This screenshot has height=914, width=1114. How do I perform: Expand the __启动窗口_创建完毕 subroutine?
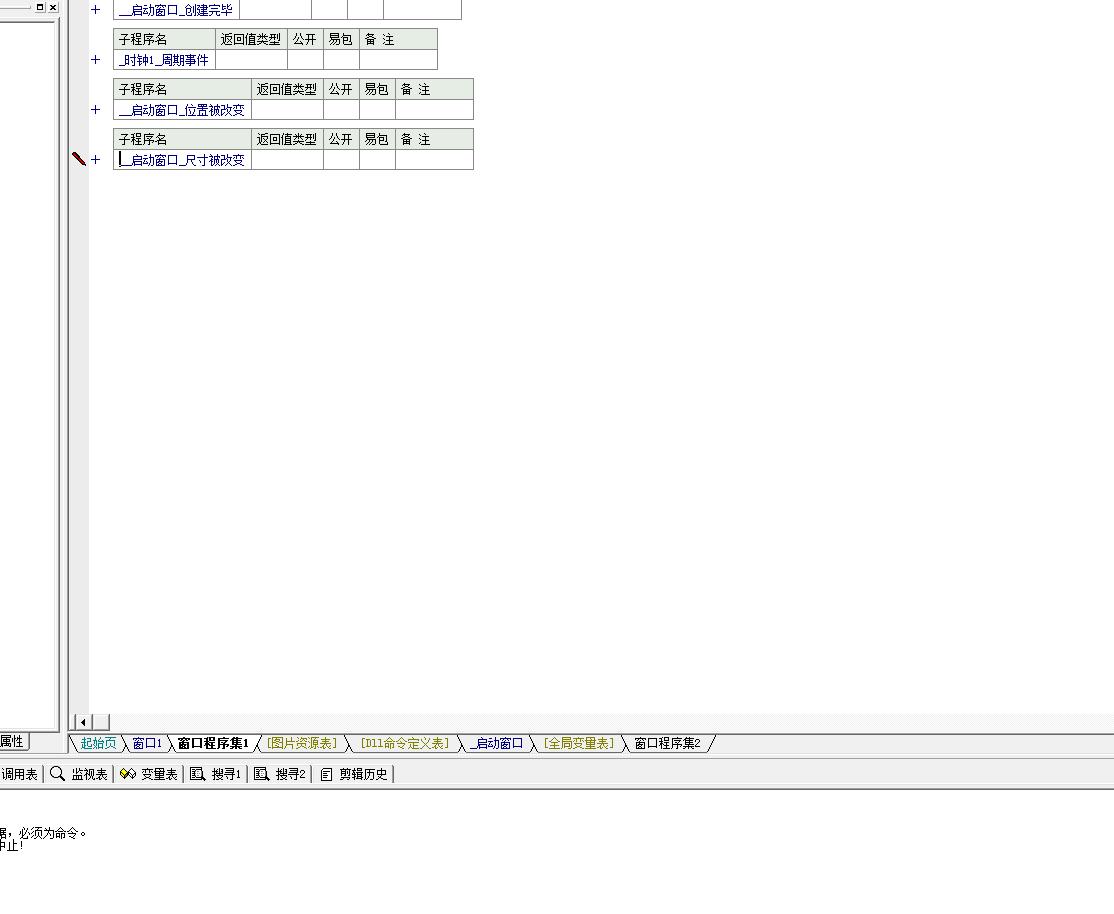[96, 10]
